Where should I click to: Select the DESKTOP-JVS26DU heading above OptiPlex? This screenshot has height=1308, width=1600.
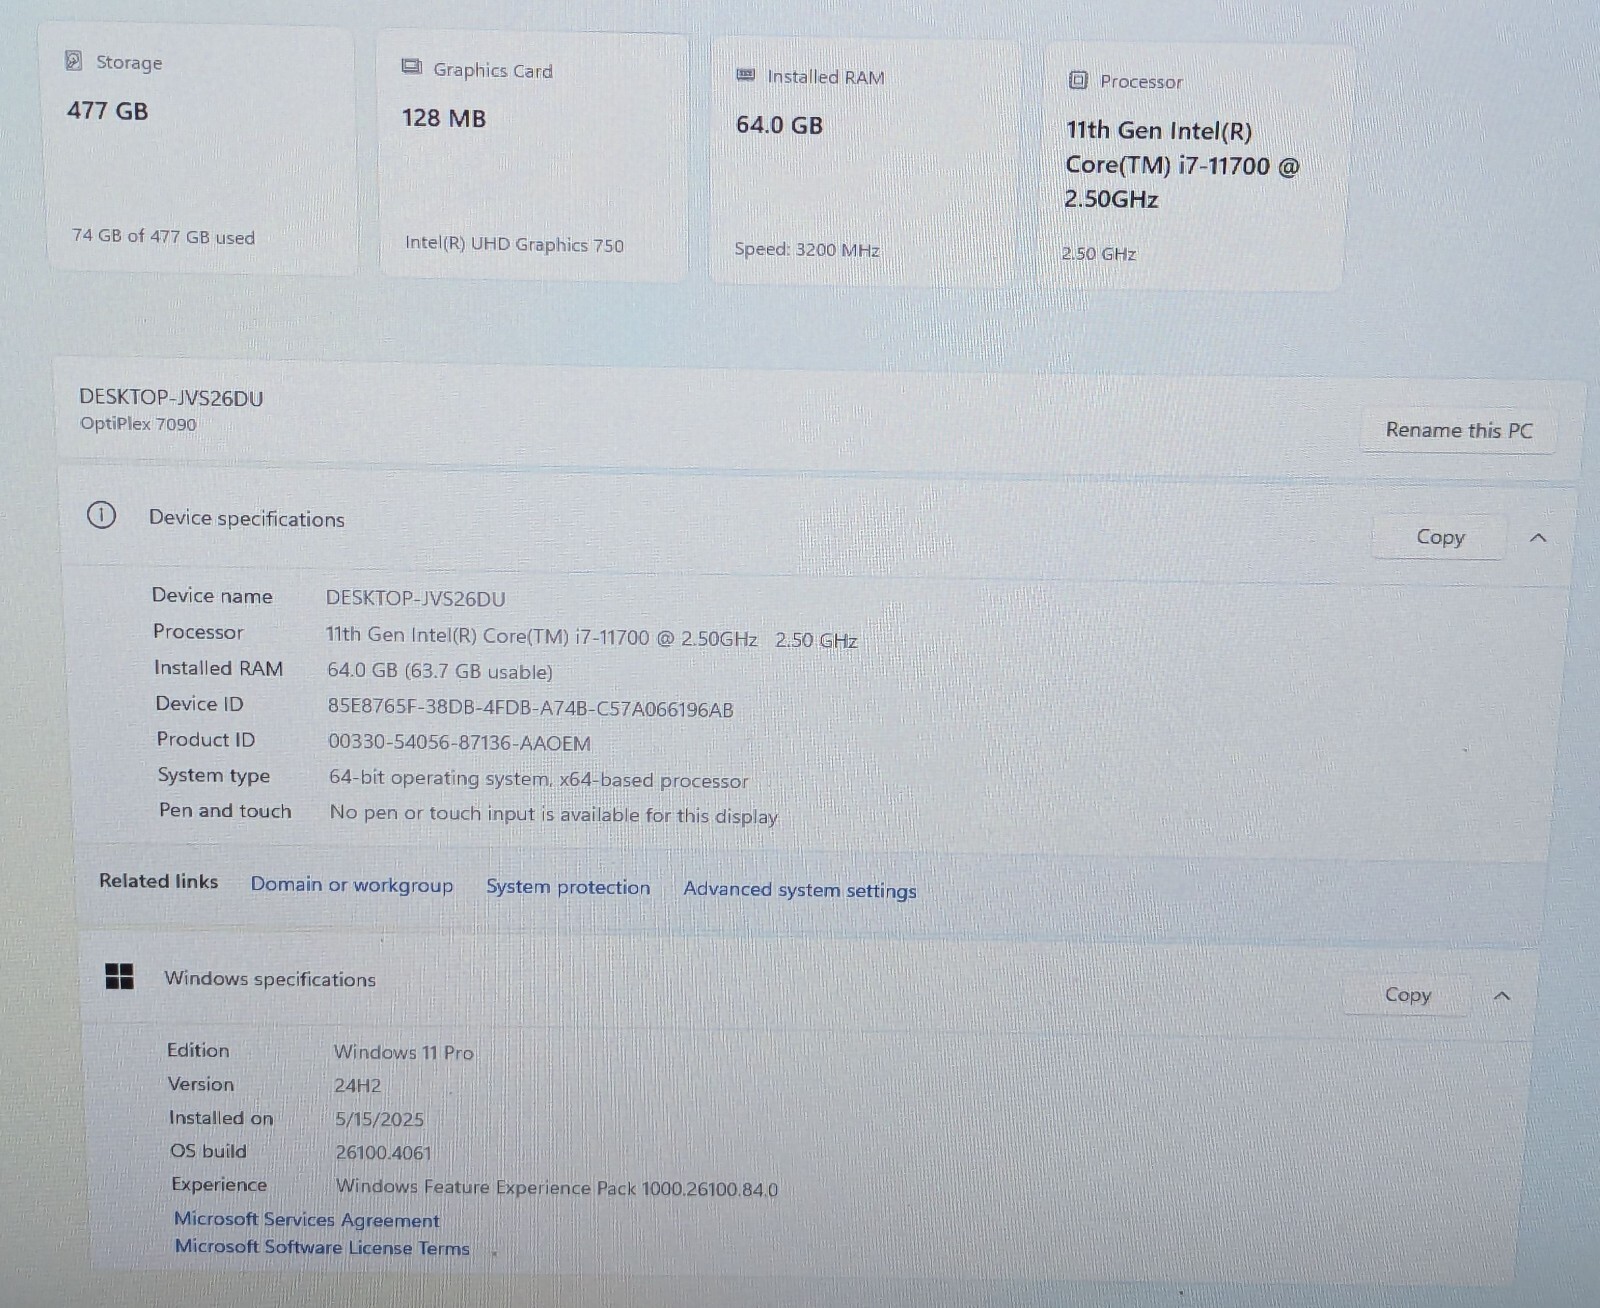[171, 398]
